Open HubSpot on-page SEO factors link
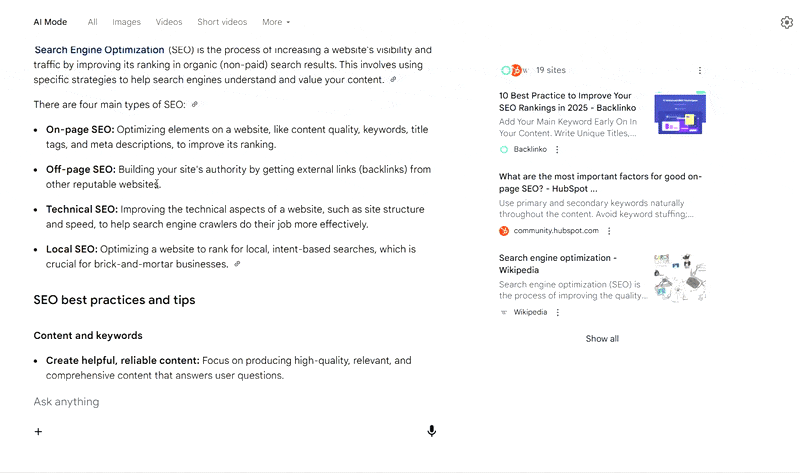 [570, 182]
